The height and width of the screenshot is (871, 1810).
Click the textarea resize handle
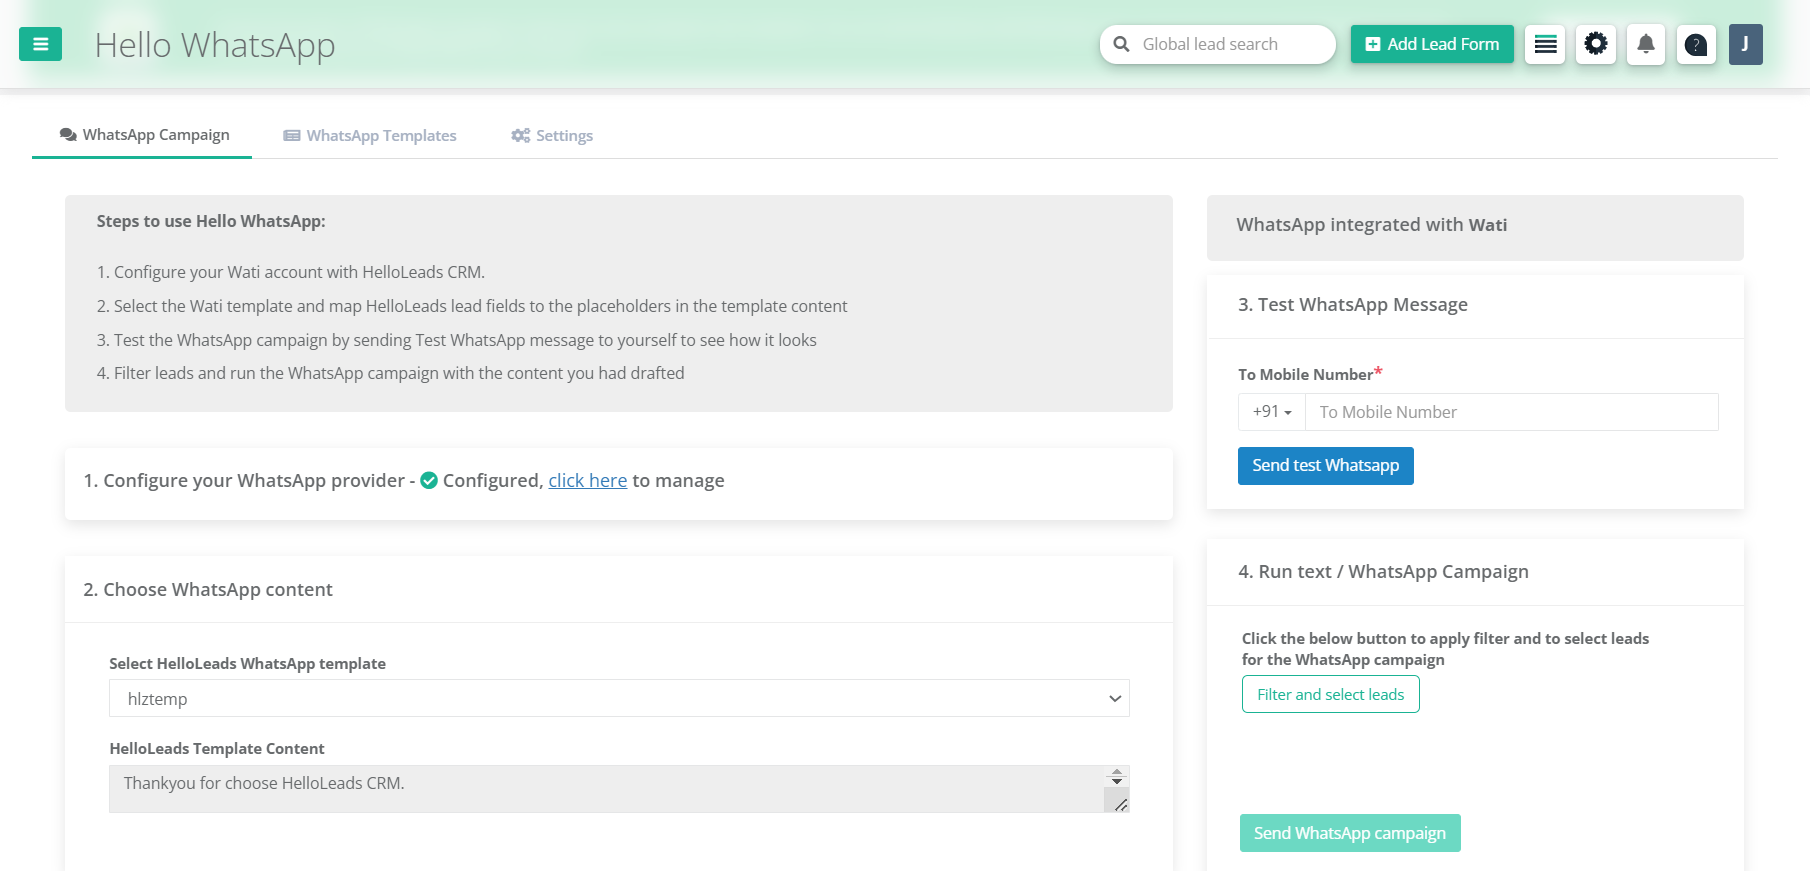click(x=1121, y=805)
